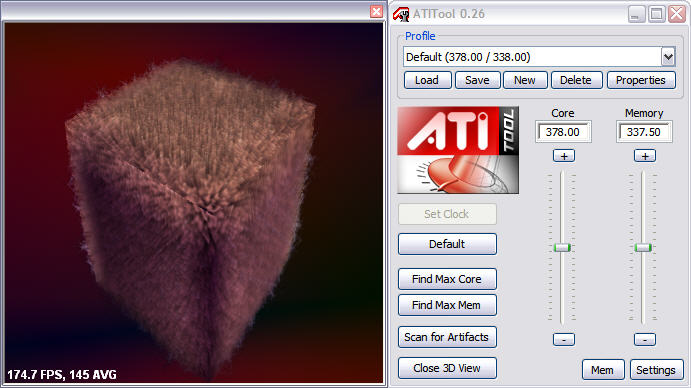Load the selected profile
Viewport: 691px width, 388px height.
(427, 80)
